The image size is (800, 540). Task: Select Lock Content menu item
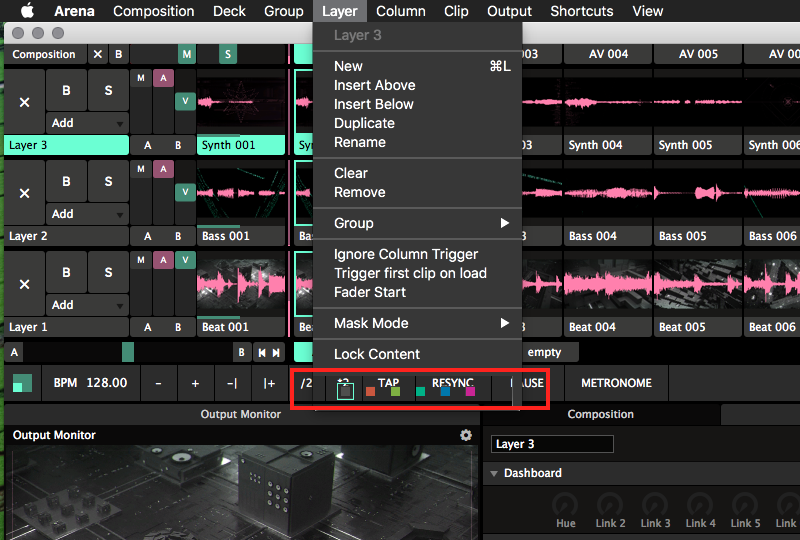click(x=377, y=354)
